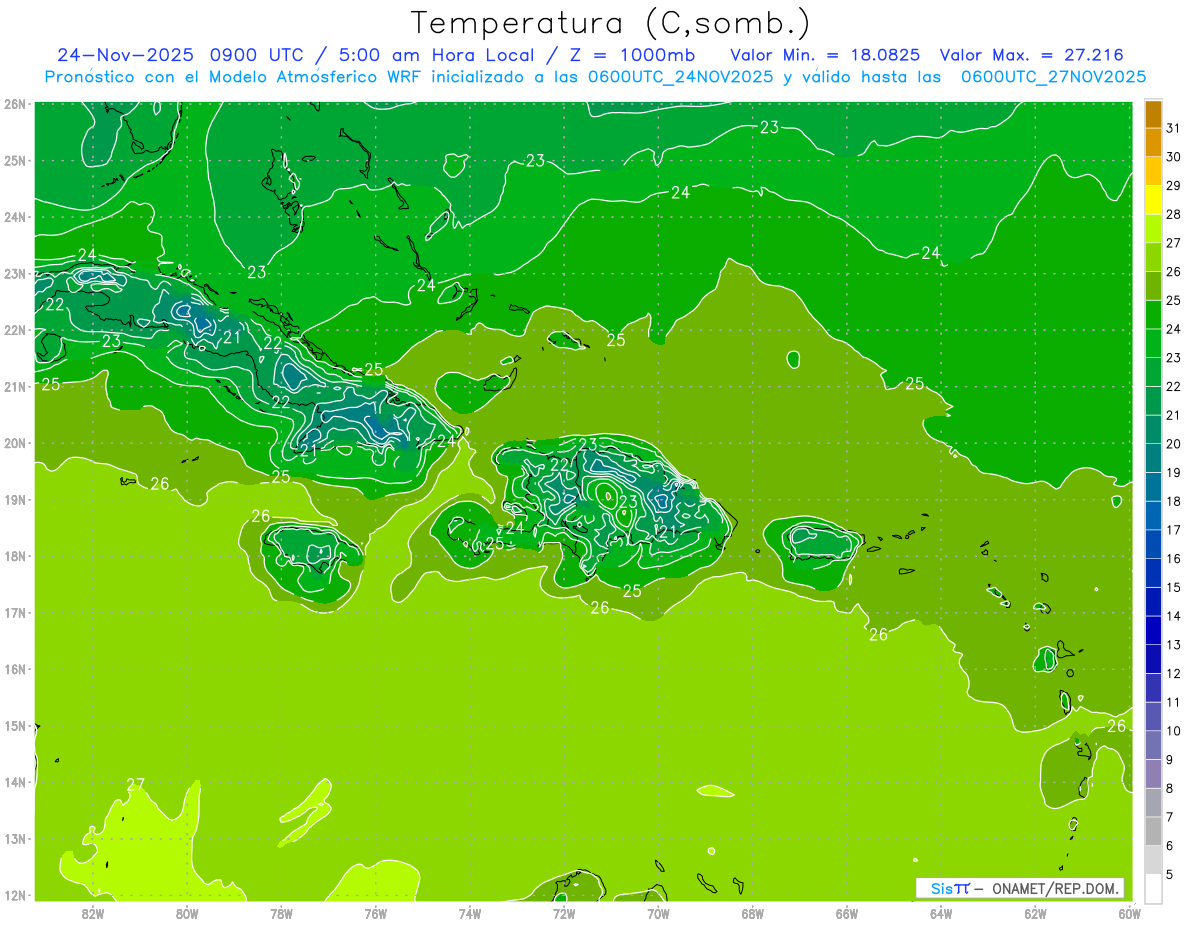Click the '20N' latitude axis label

[15, 443]
